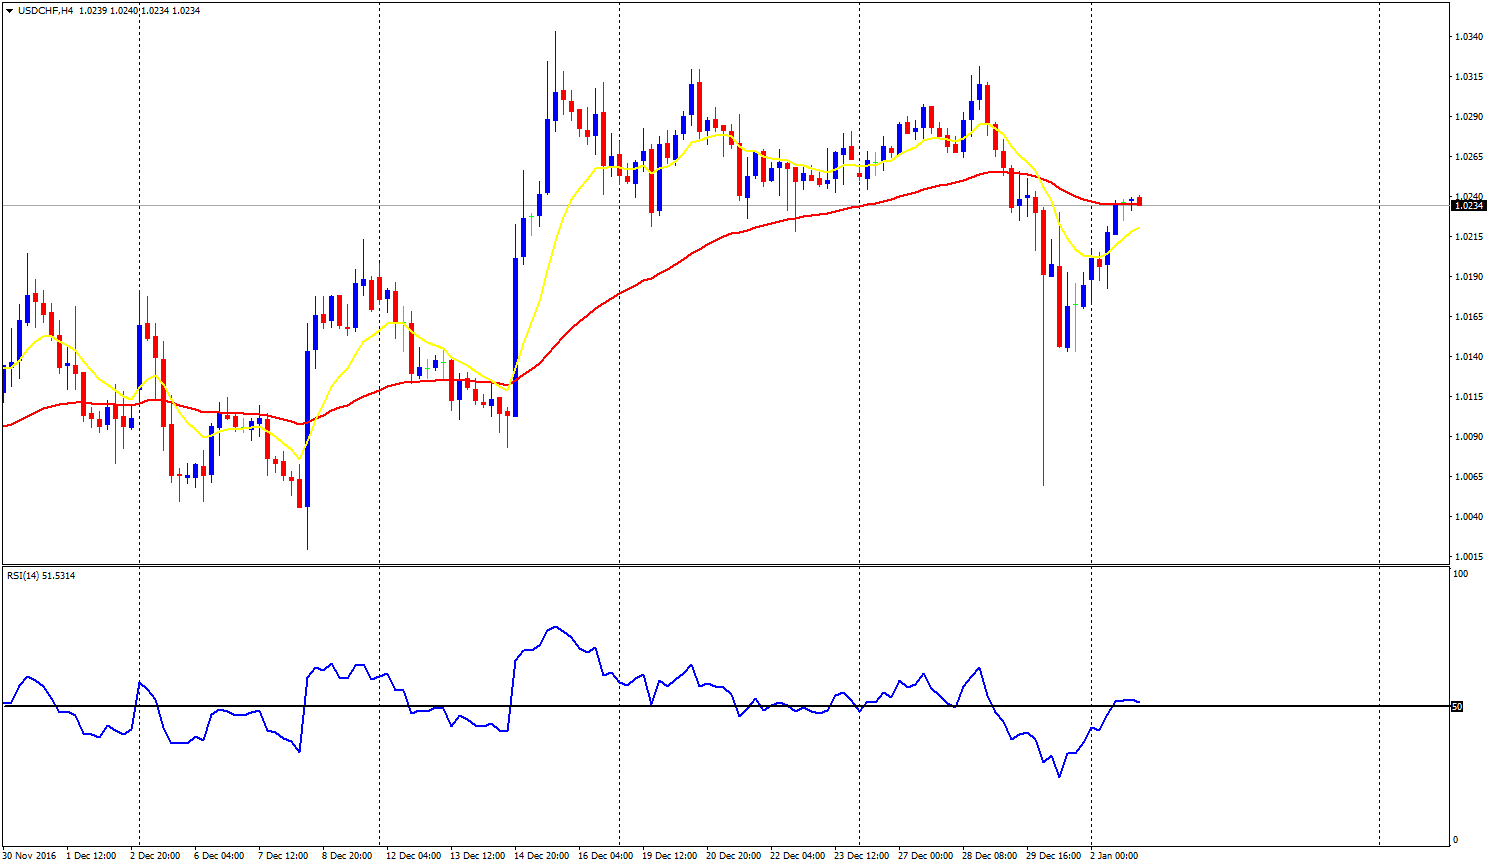Click the 7 Dec 12:00 time label
Image resolution: width=1489 pixels, height=867 pixels.
pos(283,856)
